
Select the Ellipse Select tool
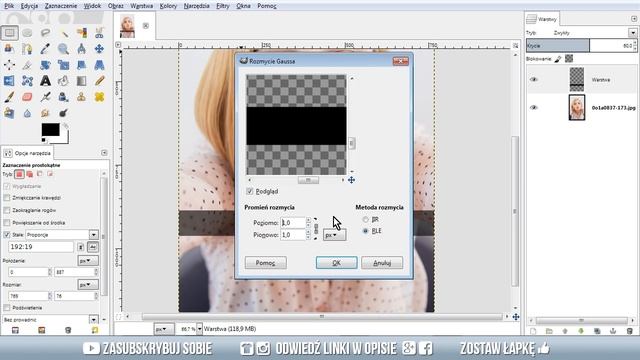pos(27,33)
